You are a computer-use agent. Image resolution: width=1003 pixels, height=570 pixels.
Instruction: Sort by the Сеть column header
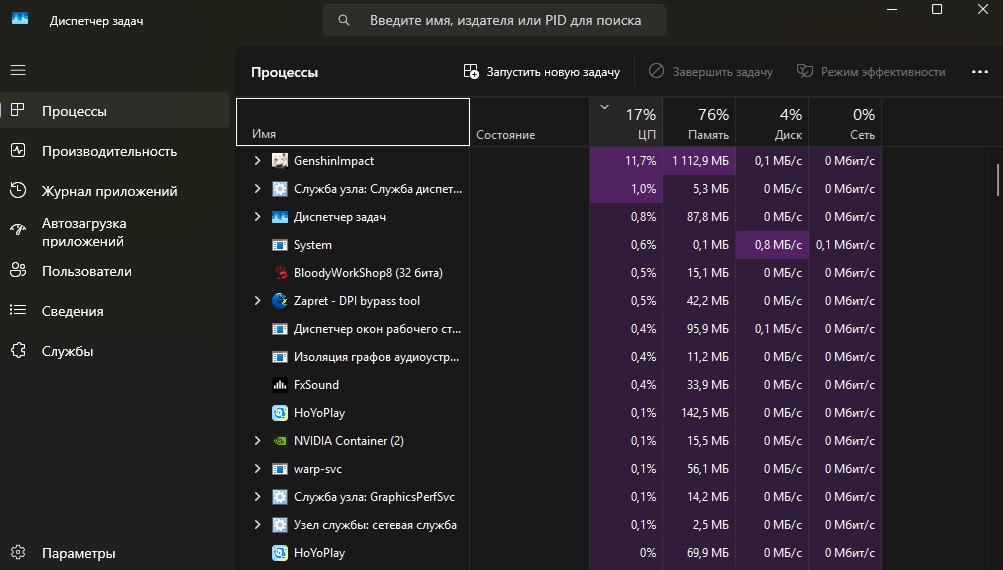pos(846,122)
